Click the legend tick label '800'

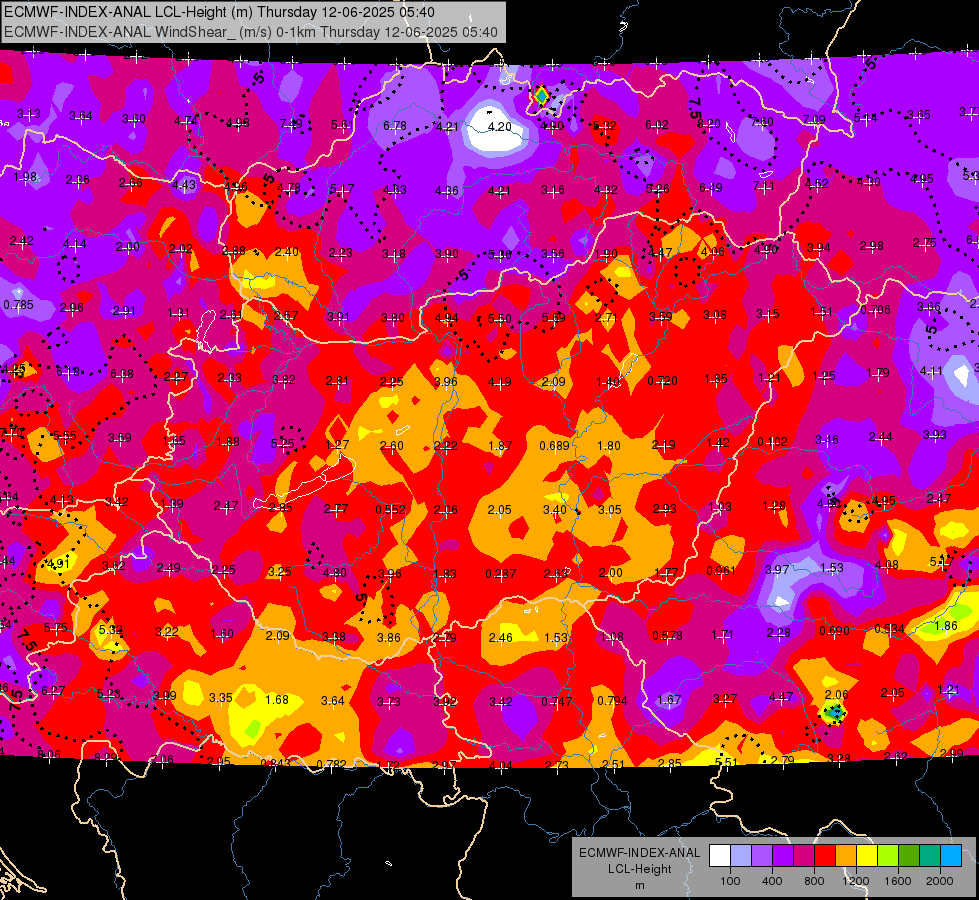(814, 881)
